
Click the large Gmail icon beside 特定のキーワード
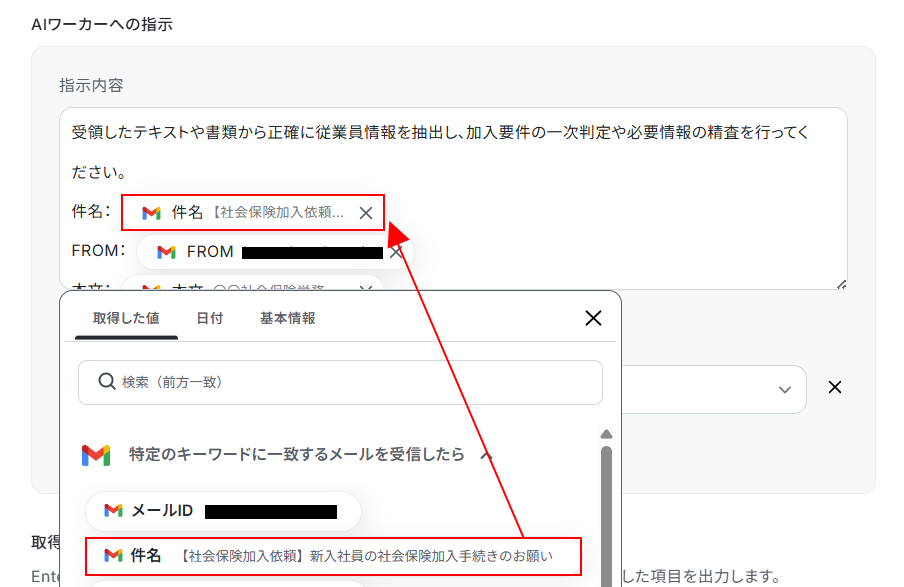pyautogui.click(x=96, y=455)
